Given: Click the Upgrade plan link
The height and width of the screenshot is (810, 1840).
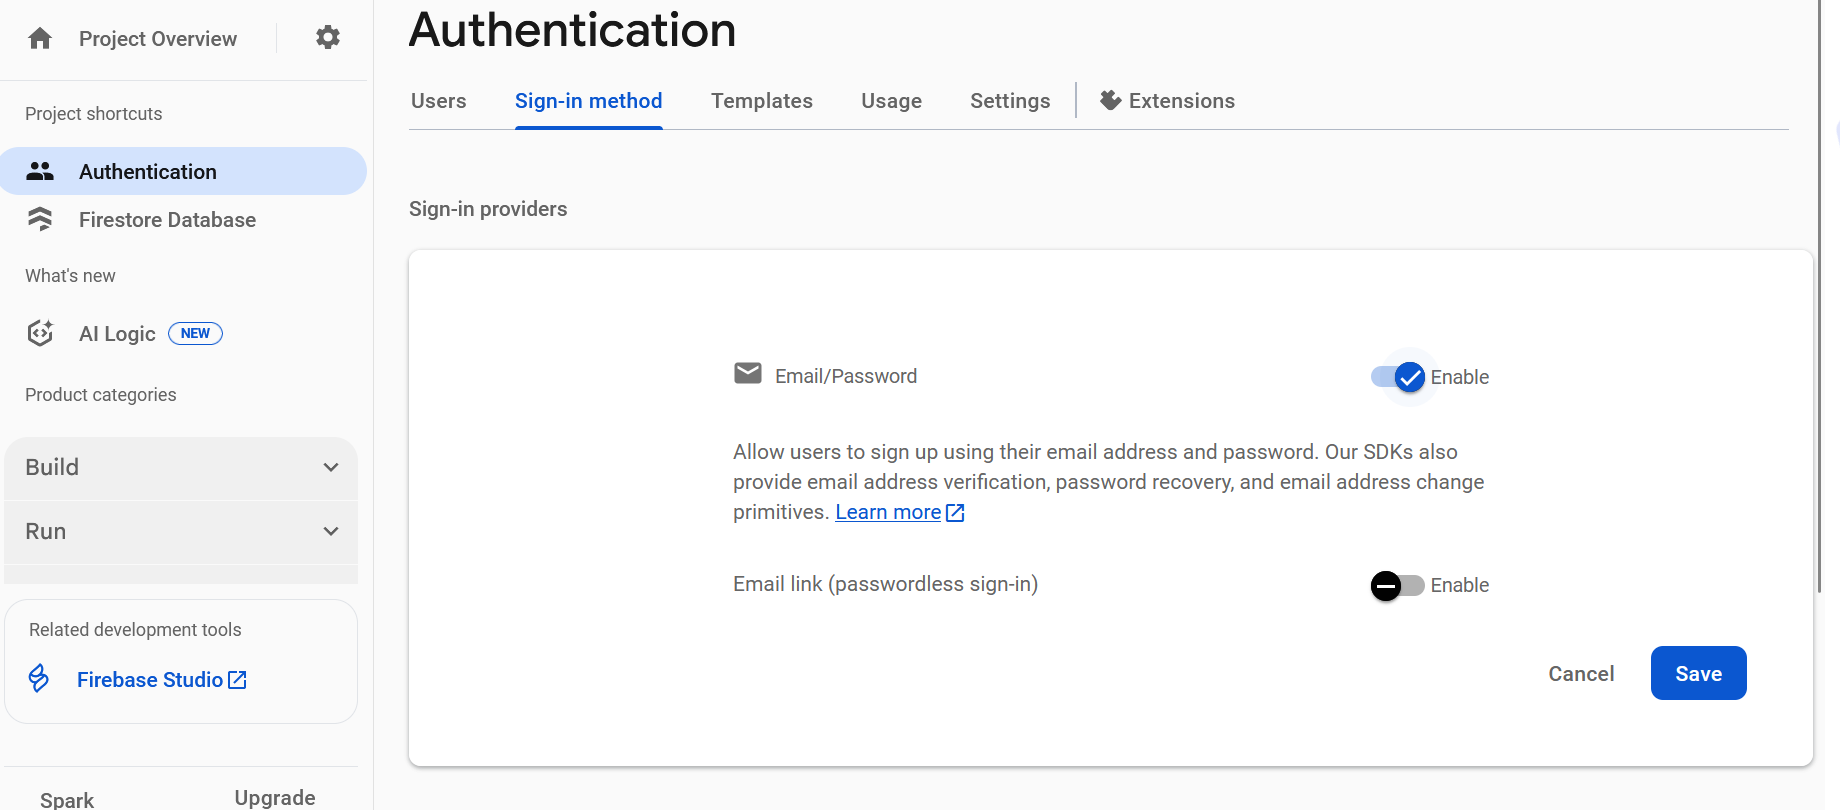Looking at the screenshot, I should [275, 797].
